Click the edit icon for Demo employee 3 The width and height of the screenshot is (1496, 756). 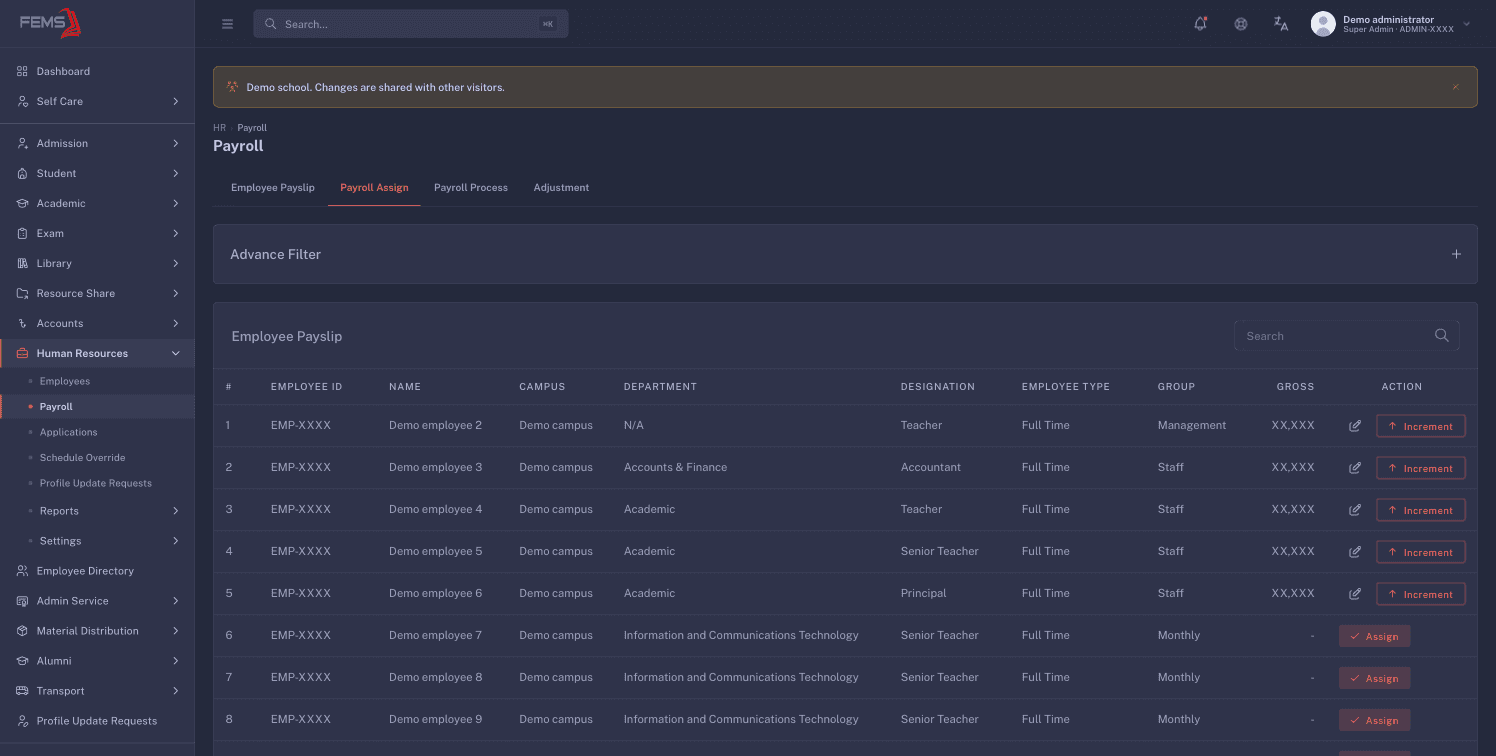[x=1355, y=468]
